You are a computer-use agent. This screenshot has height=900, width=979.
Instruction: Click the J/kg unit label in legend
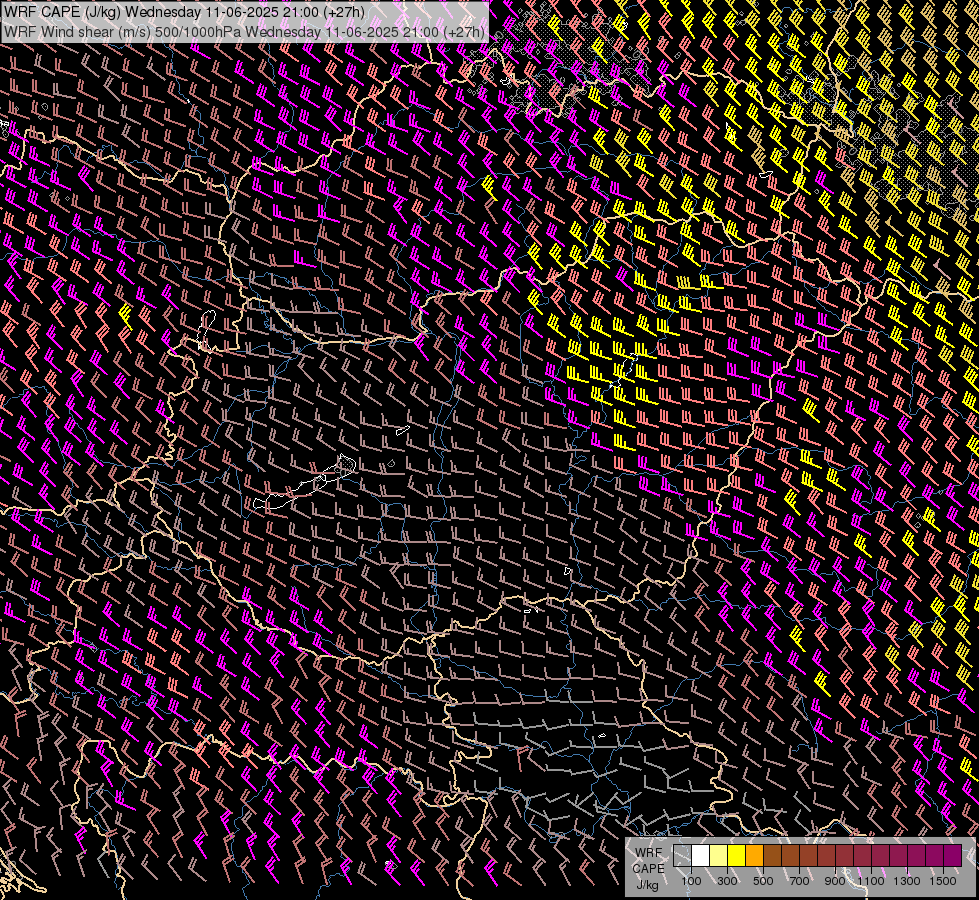tap(648, 885)
